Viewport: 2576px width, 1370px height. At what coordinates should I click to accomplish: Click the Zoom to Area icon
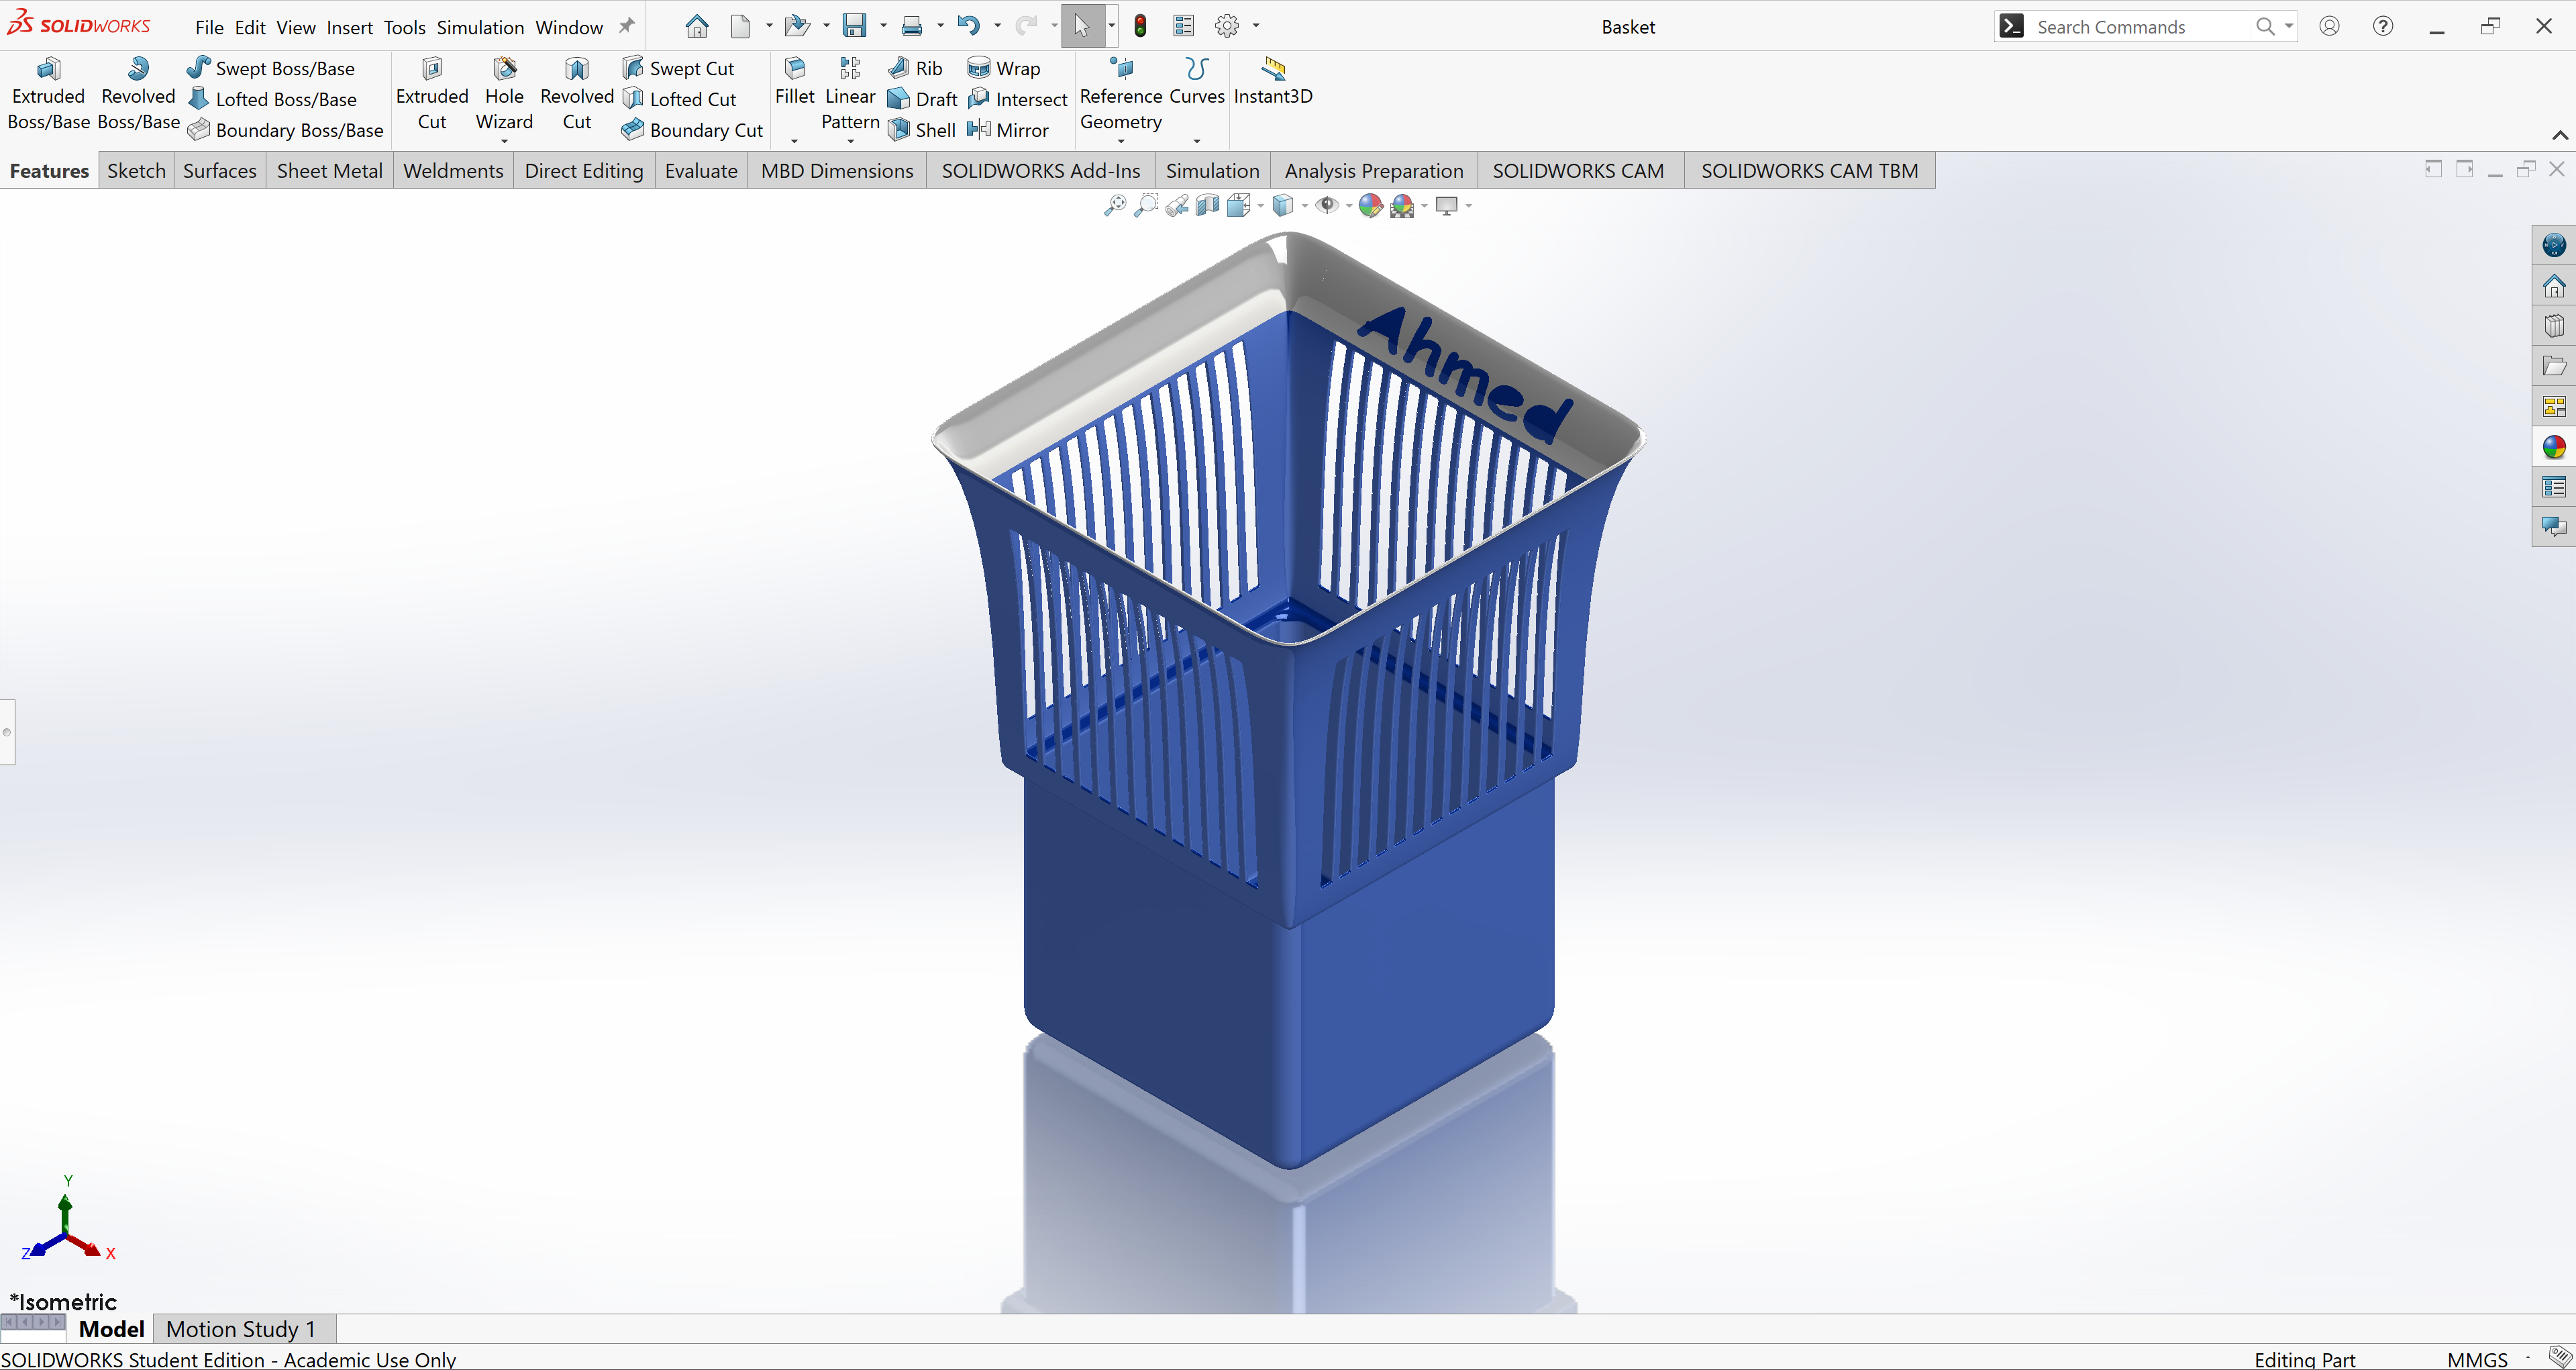[x=1146, y=205]
